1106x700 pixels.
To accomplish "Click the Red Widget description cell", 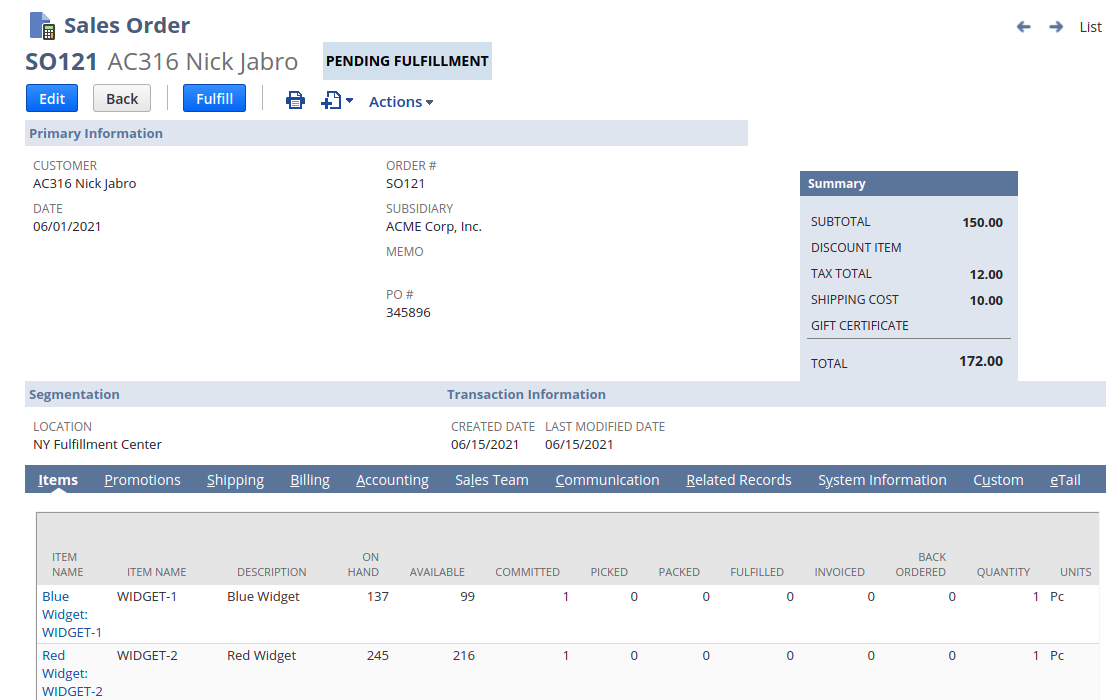I will point(262,656).
